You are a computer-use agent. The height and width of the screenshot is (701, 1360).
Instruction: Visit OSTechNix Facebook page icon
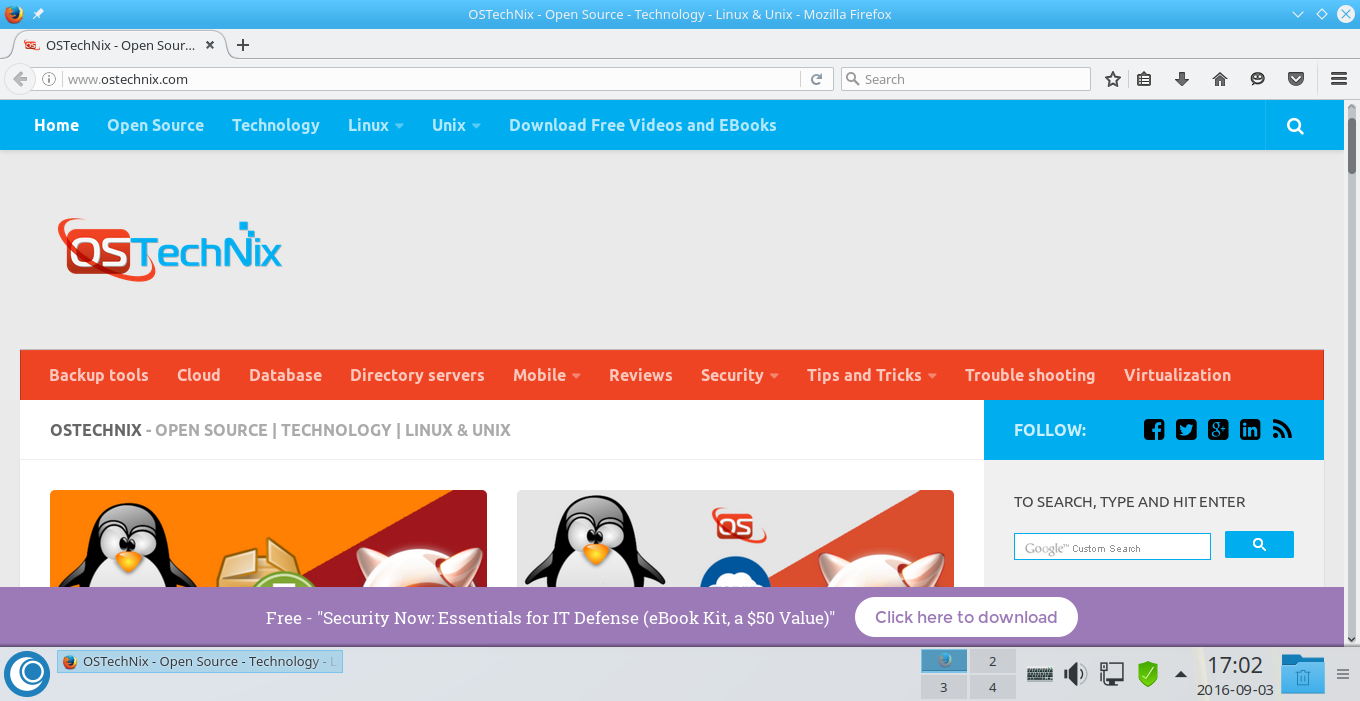pyautogui.click(x=1154, y=430)
